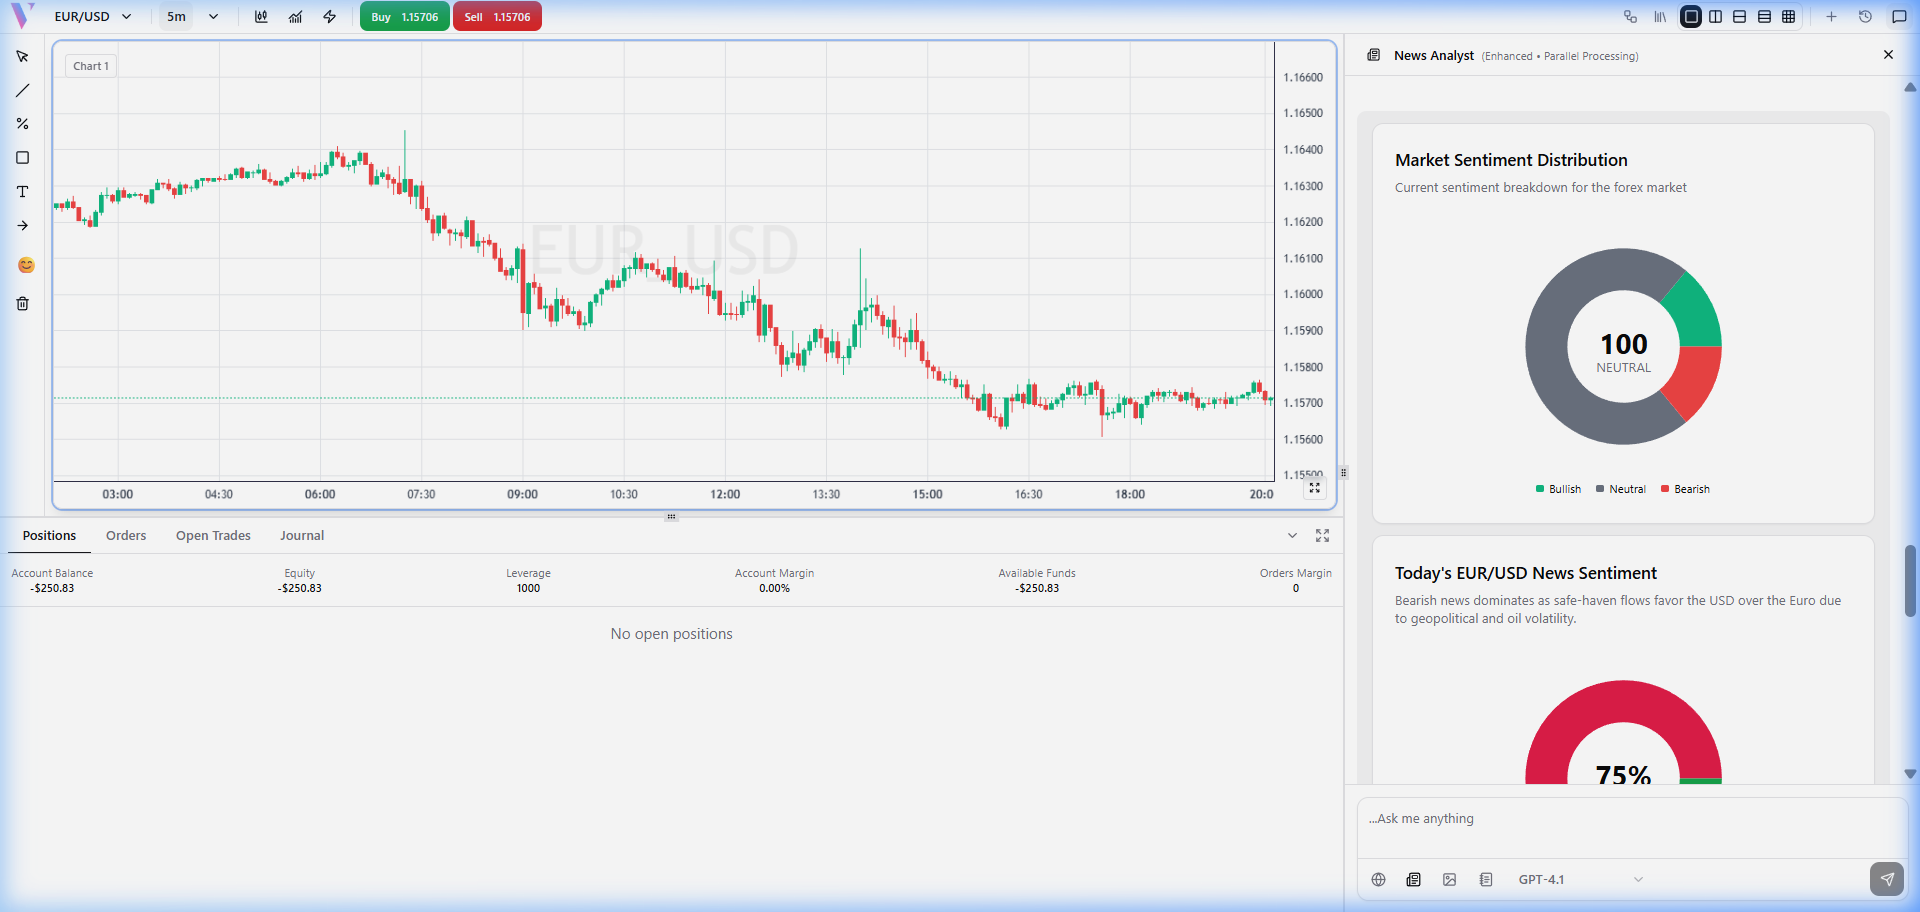
Task: Open the EUR/USD symbol dropdown
Action: coord(93,17)
